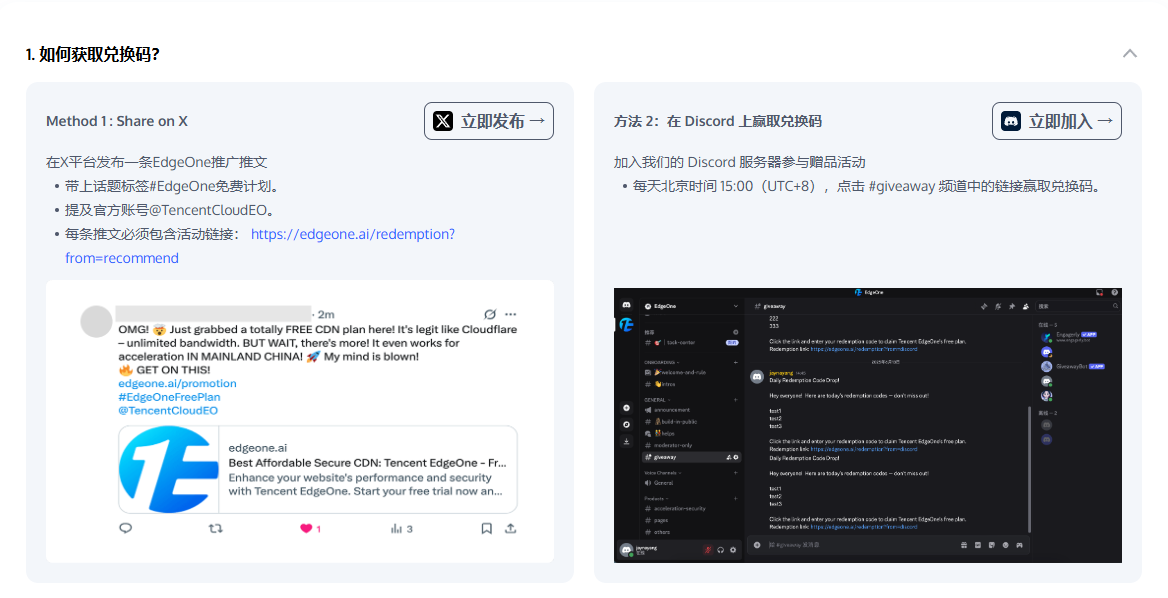
Task: Open the edgeone.ai/promotion link in tweet
Action: (x=177, y=384)
